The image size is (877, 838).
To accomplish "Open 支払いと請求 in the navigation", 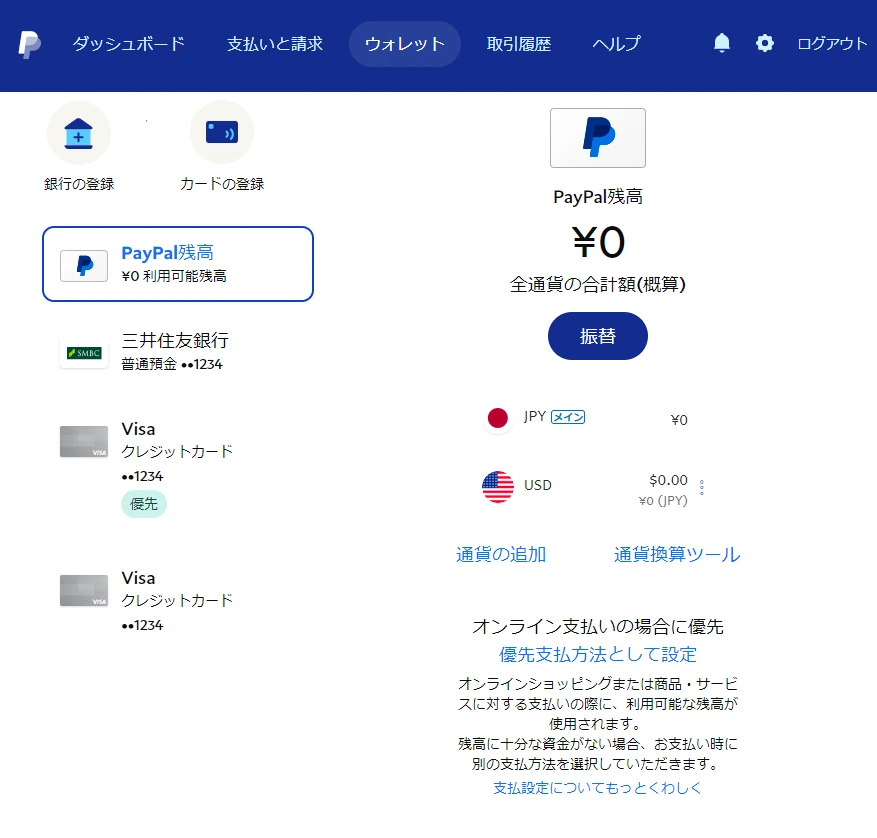I will click(x=275, y=44).
